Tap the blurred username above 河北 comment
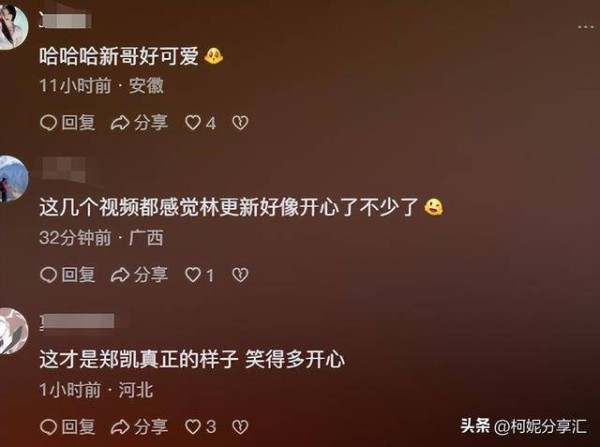 [x=78, y=321]
